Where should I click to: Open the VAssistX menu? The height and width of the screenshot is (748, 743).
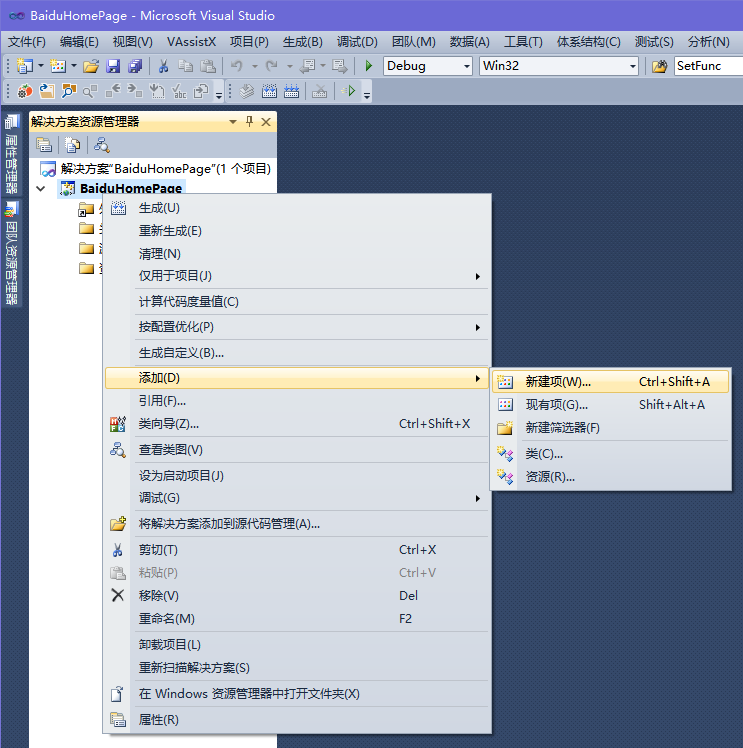[x=191, y=42]
